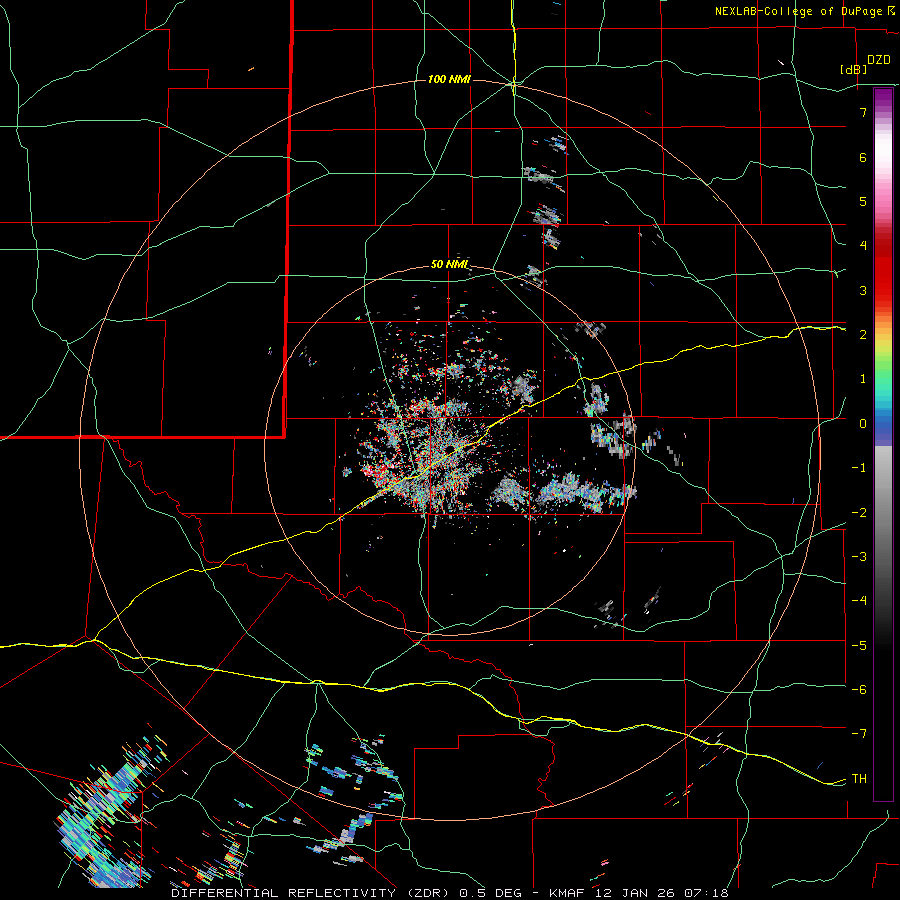
Task: Click the [dB] units label
Action: 854,69
